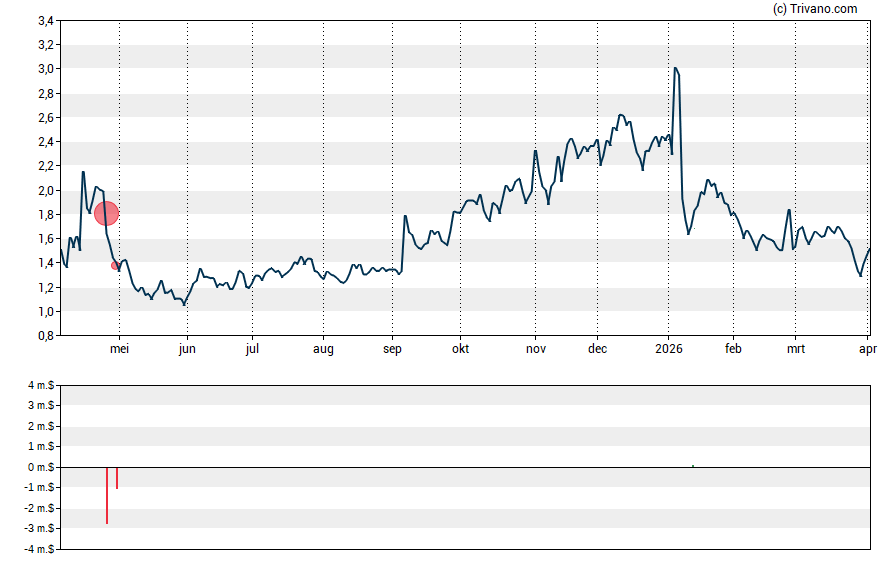Screen dimensions: 888x565
Task: Click the 'apr' month label
Action: [x=868, y=349]
